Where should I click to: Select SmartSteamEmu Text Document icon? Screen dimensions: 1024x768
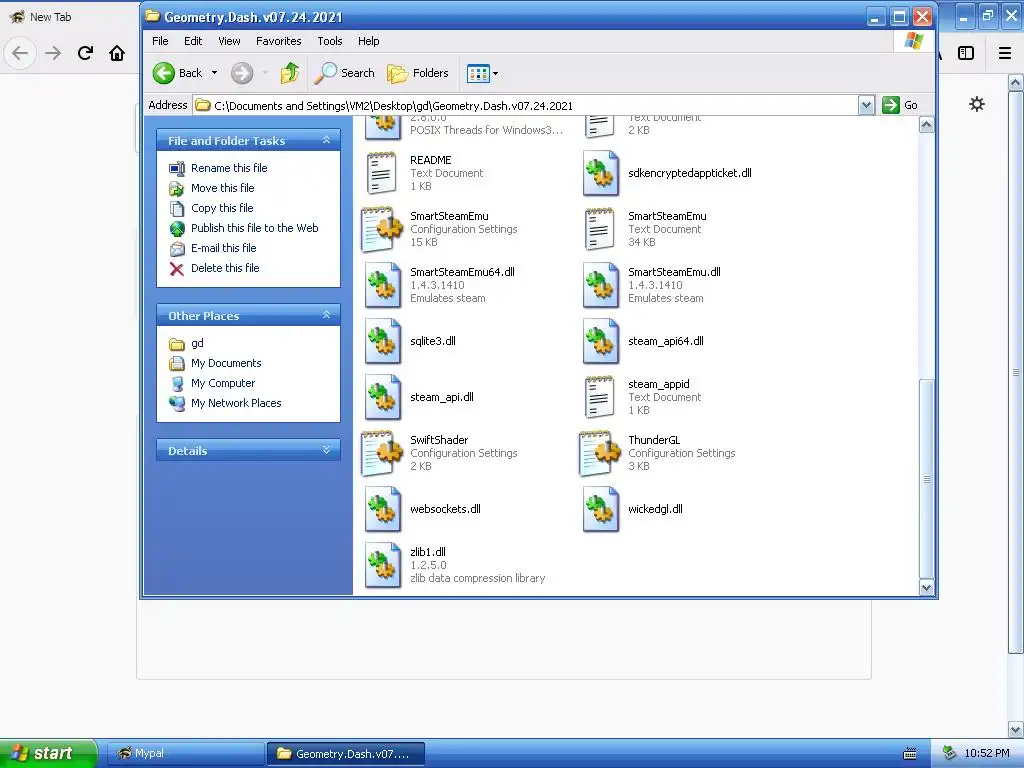coord(600,229)
